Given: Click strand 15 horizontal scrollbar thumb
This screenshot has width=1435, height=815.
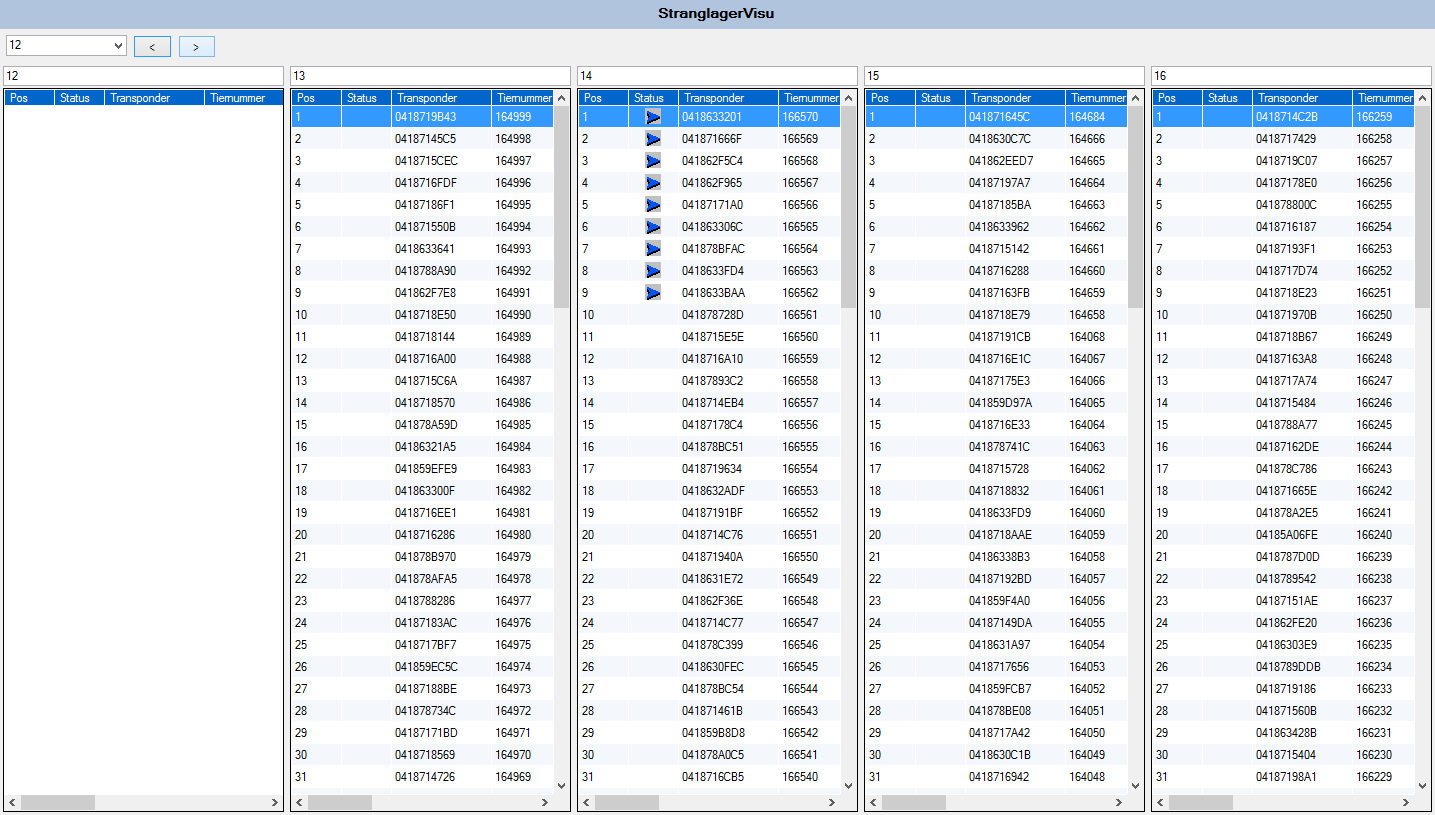Looking at the screenshot, I should [913, 802].
